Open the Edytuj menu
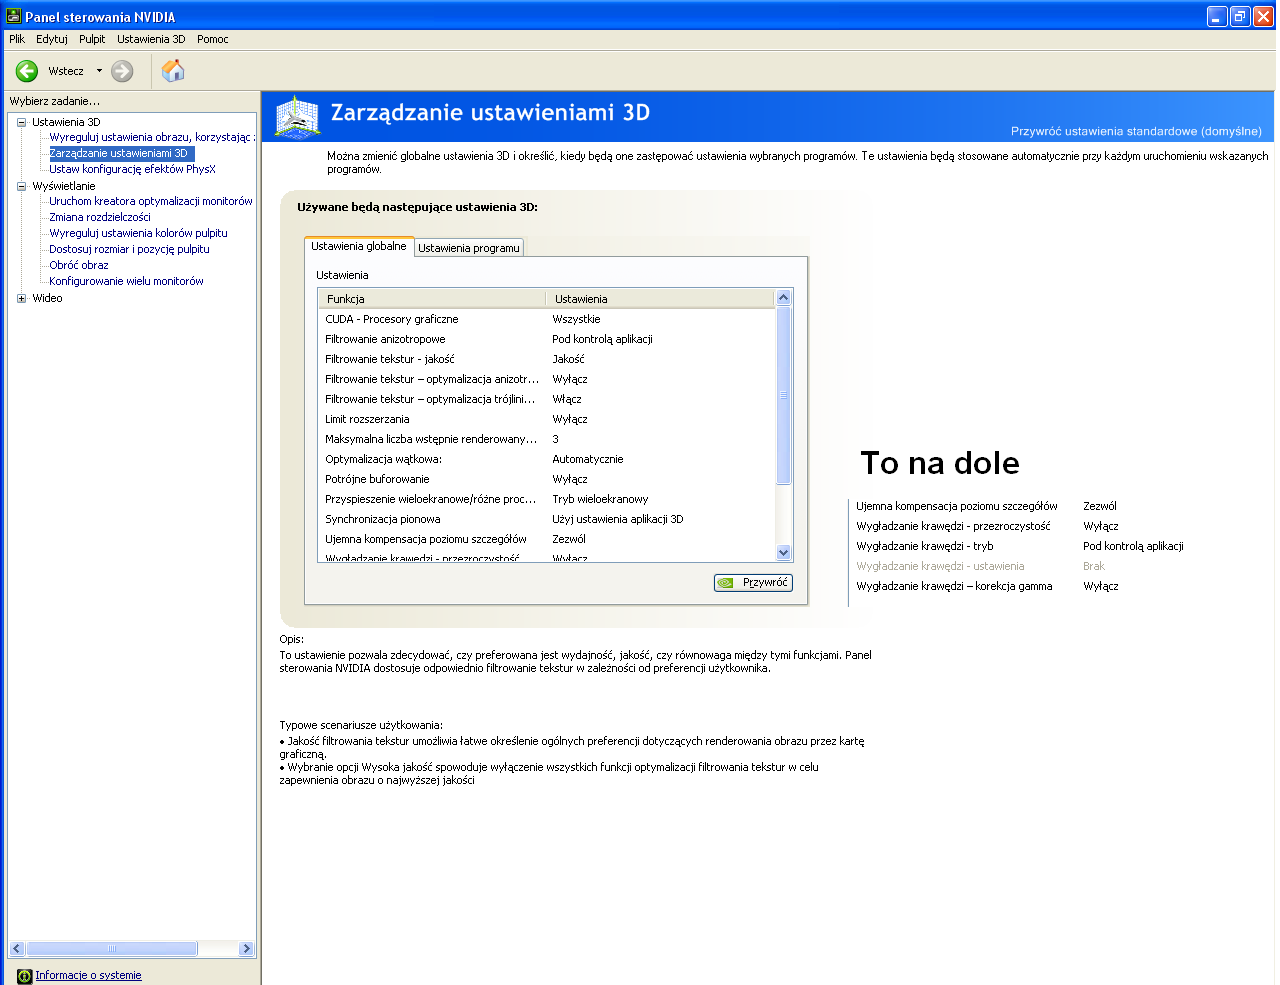The width and height of the screenshot is (1280, 985). (x=52, y=39)
